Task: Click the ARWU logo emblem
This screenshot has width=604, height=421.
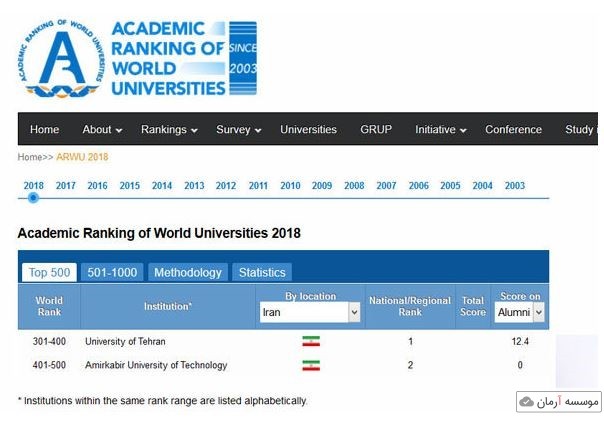Action: [62, 60]
